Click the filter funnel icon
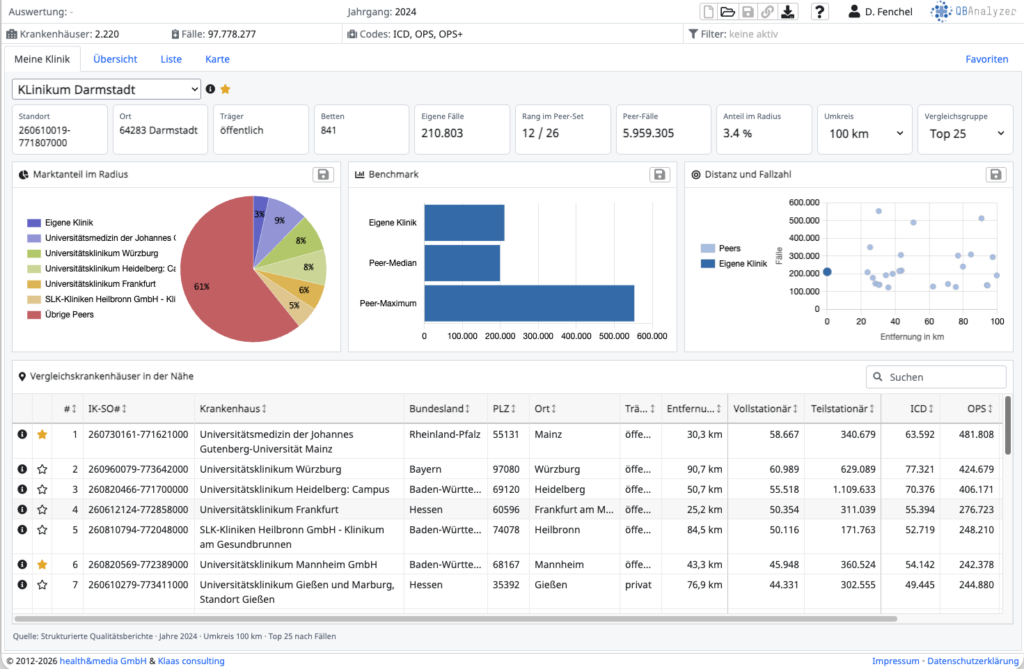The image size is (1024, 669). (693, 34)
